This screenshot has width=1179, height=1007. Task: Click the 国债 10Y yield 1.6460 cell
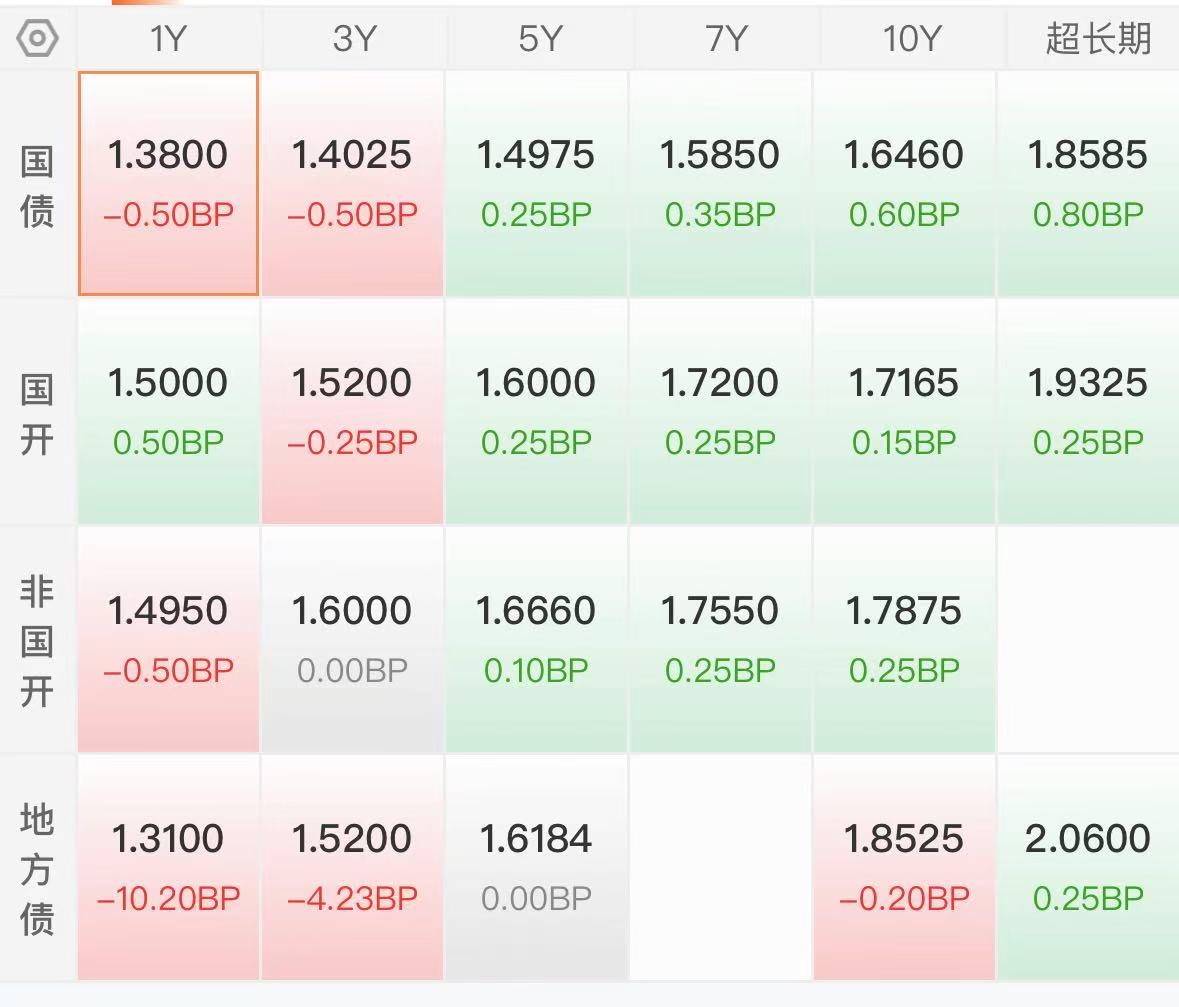[x=904, y=184]
